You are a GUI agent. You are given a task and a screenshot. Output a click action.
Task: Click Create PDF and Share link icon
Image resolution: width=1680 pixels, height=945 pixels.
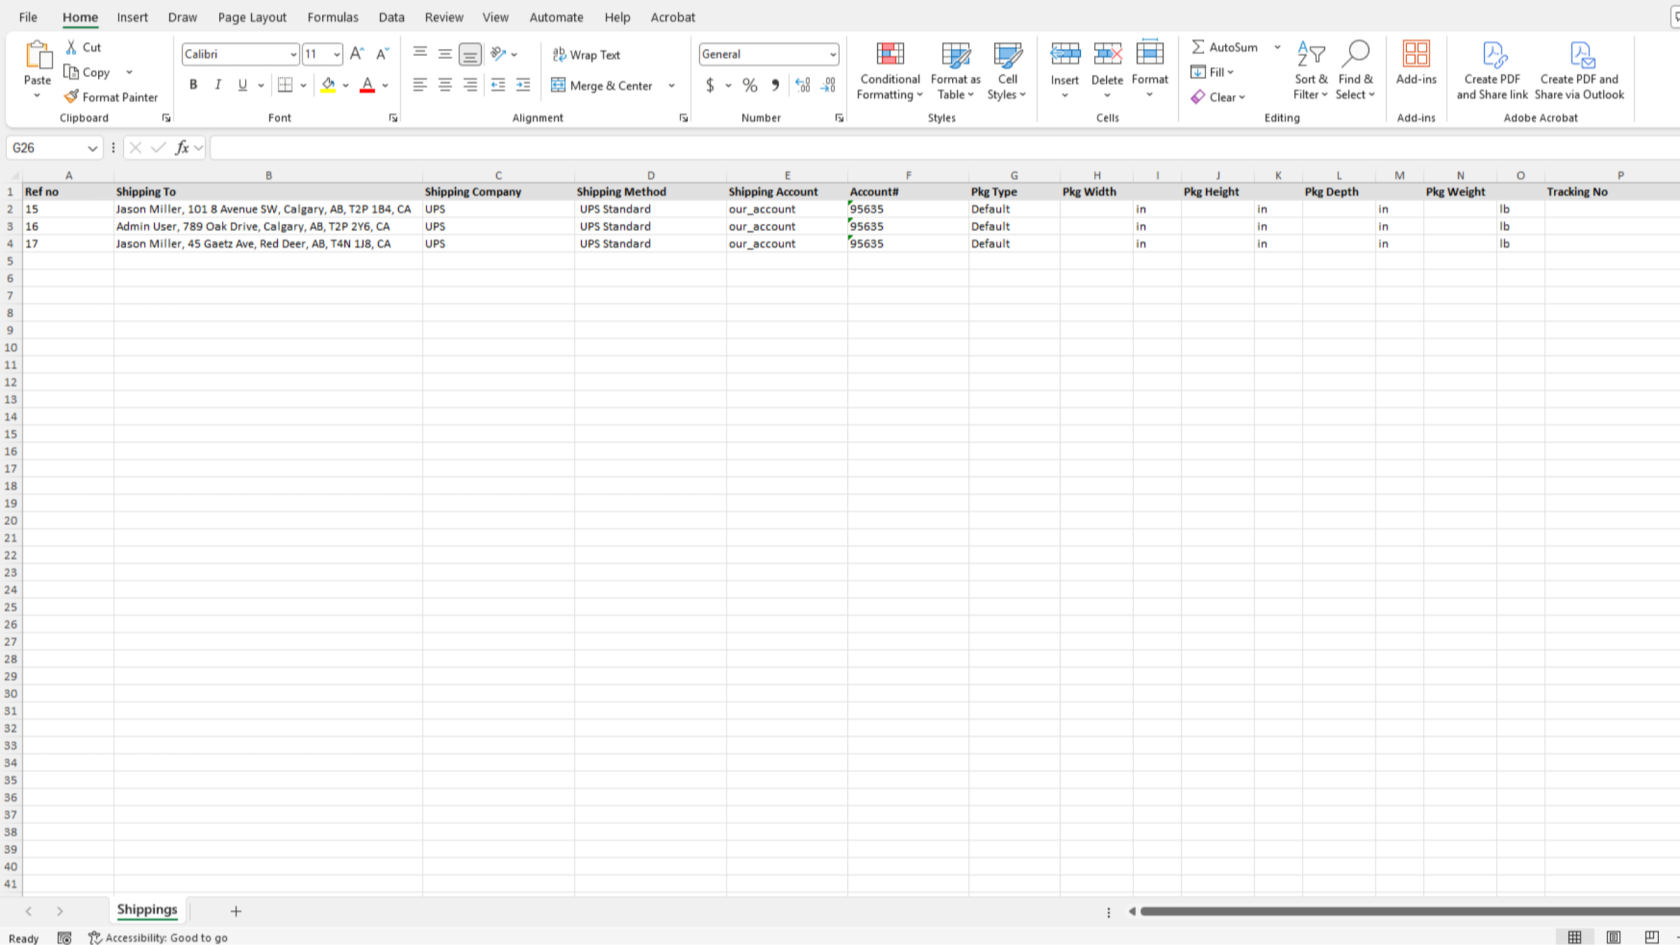[1492, 54]
